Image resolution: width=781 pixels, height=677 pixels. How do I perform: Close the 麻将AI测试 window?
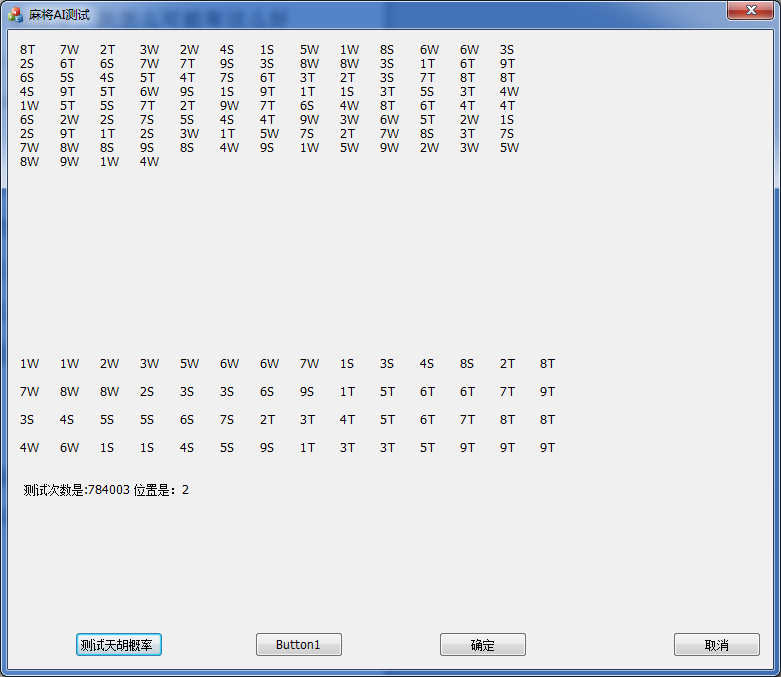pos(751,10)
